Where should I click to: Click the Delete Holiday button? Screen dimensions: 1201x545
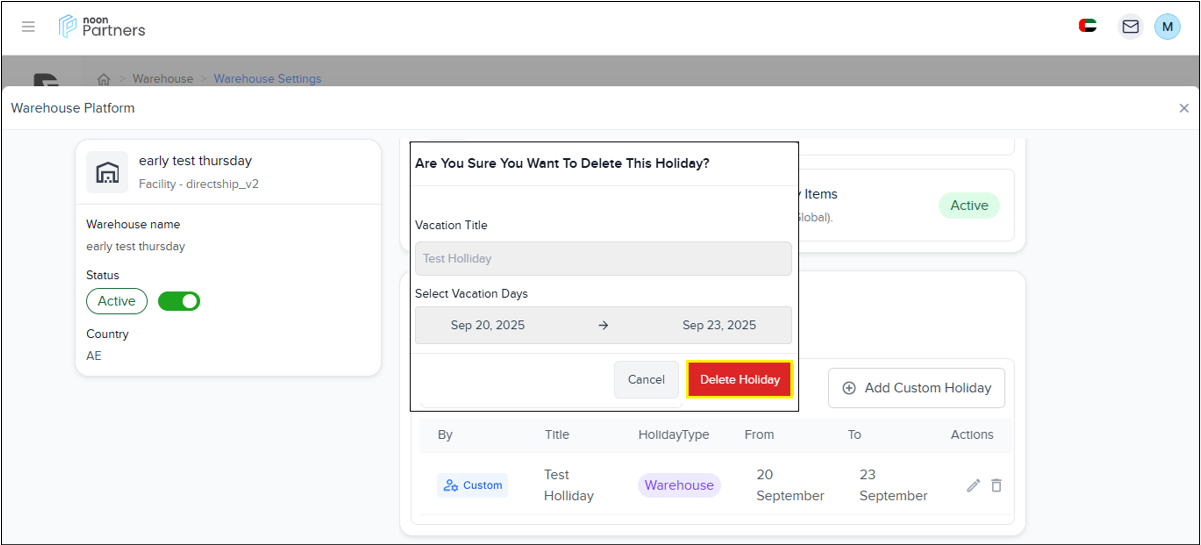click(x=739, y=380)
